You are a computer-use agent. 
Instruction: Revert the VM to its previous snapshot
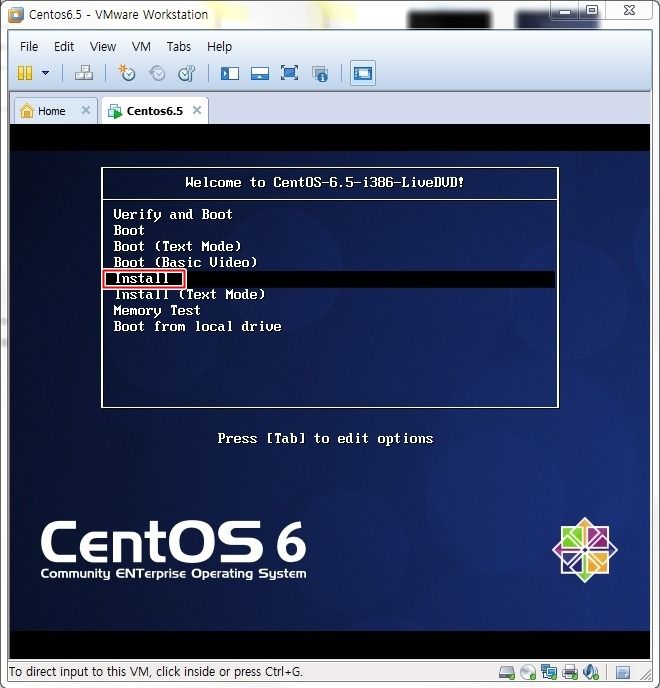point(157,73)
